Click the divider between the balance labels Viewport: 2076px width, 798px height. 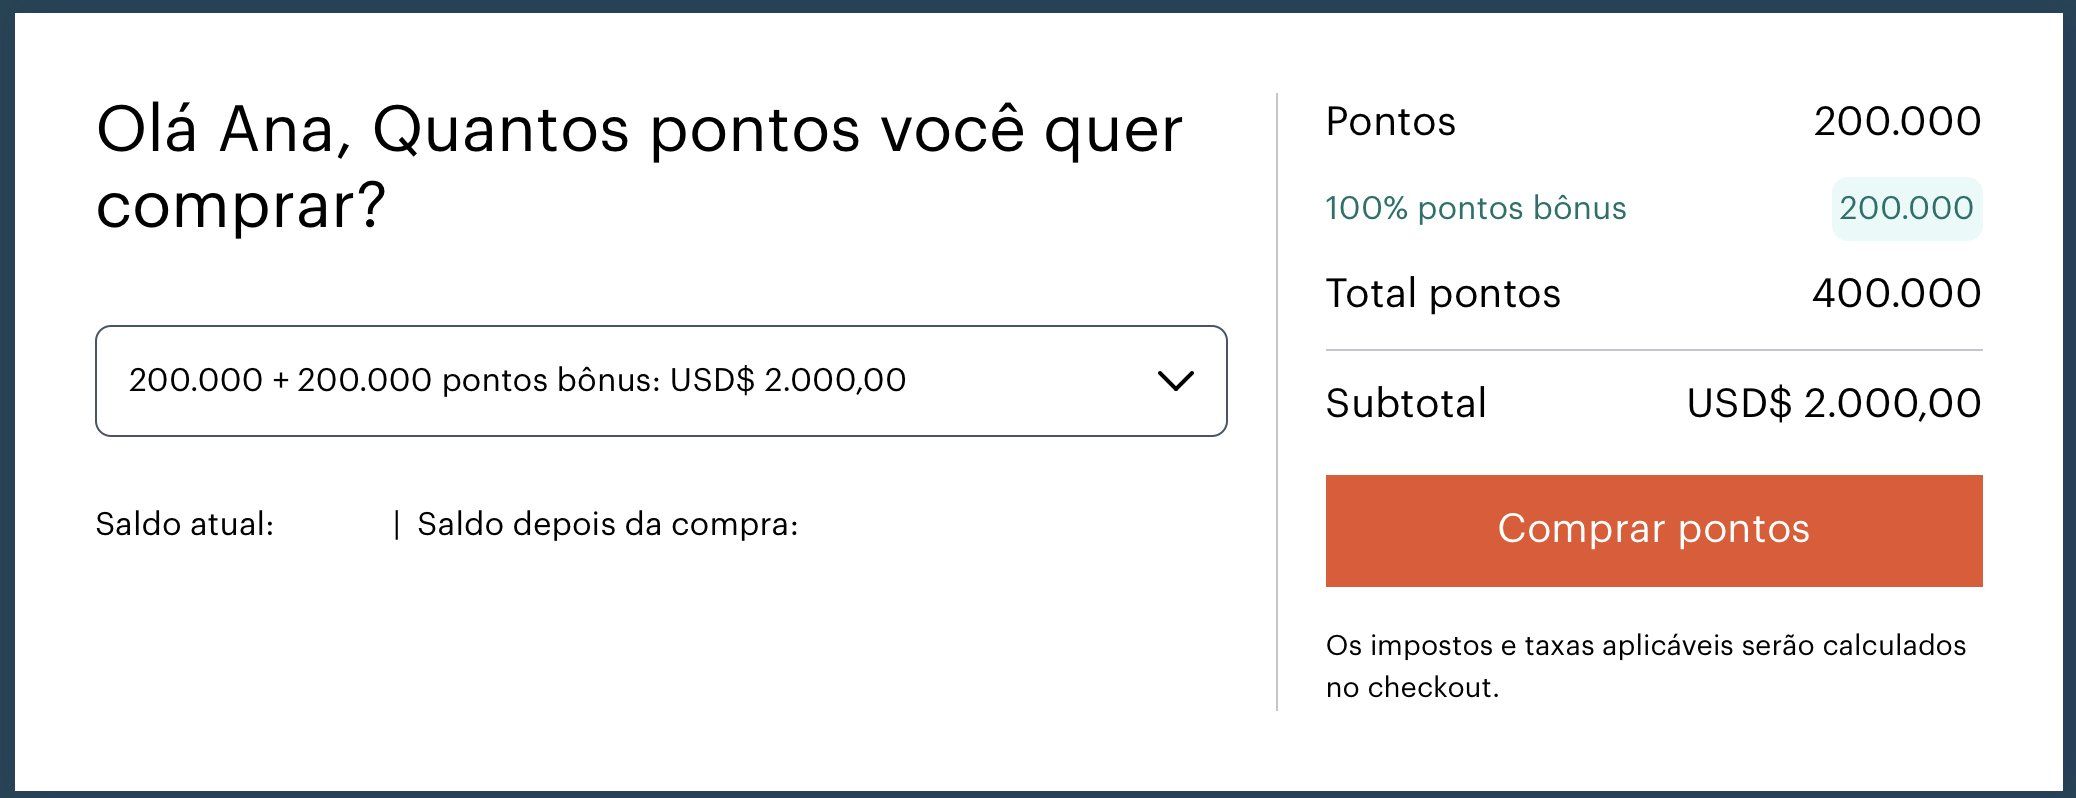click(x=397, y=524)
